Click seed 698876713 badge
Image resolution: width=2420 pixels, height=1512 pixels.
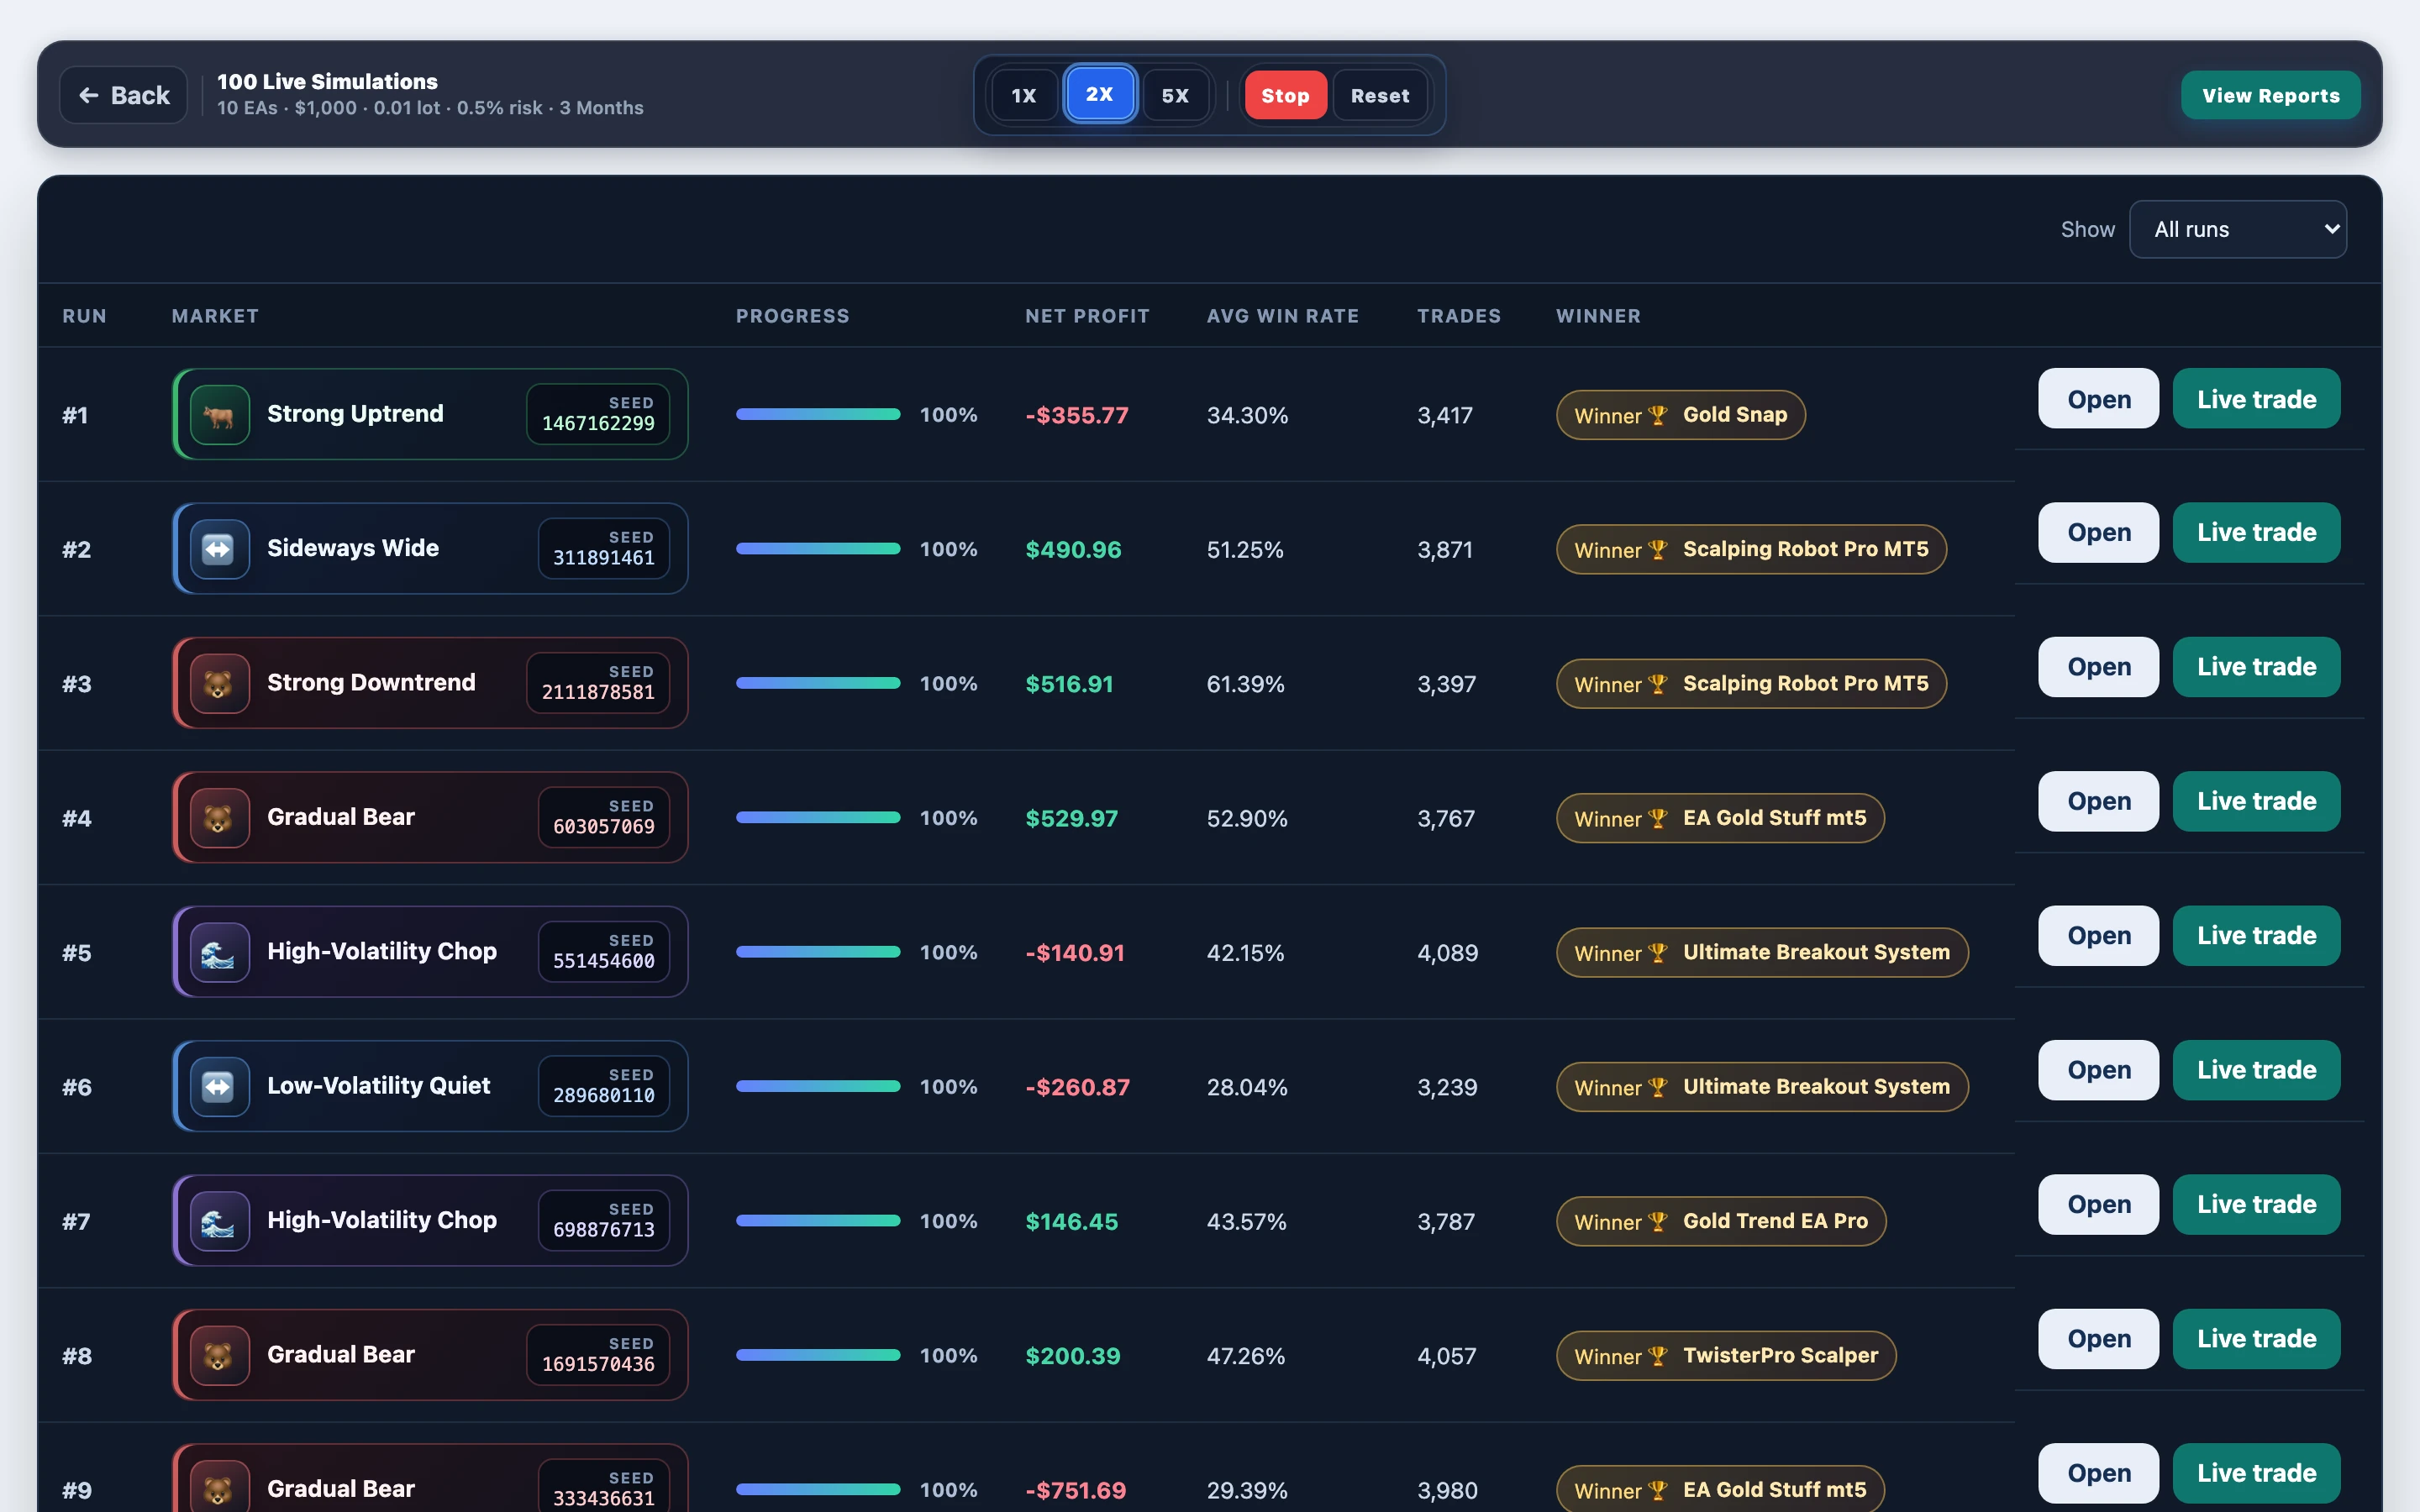(x=604, y=1221)
